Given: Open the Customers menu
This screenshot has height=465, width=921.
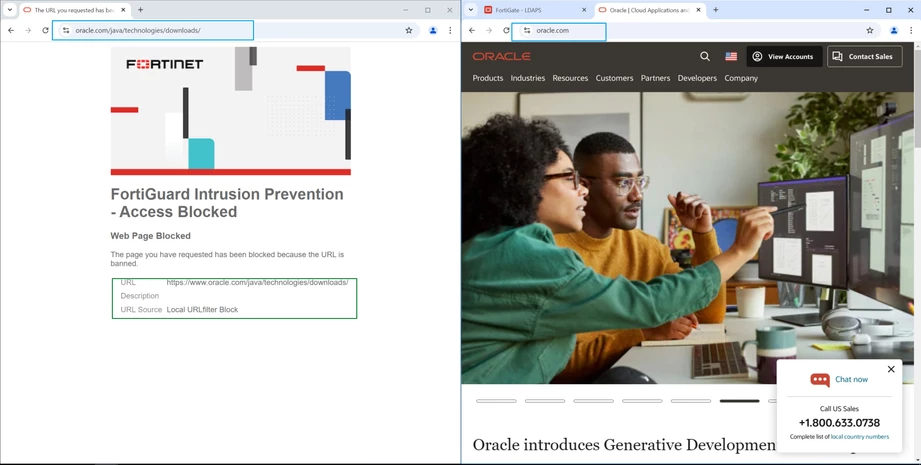Looking at the screenshot, I should 614,78.
